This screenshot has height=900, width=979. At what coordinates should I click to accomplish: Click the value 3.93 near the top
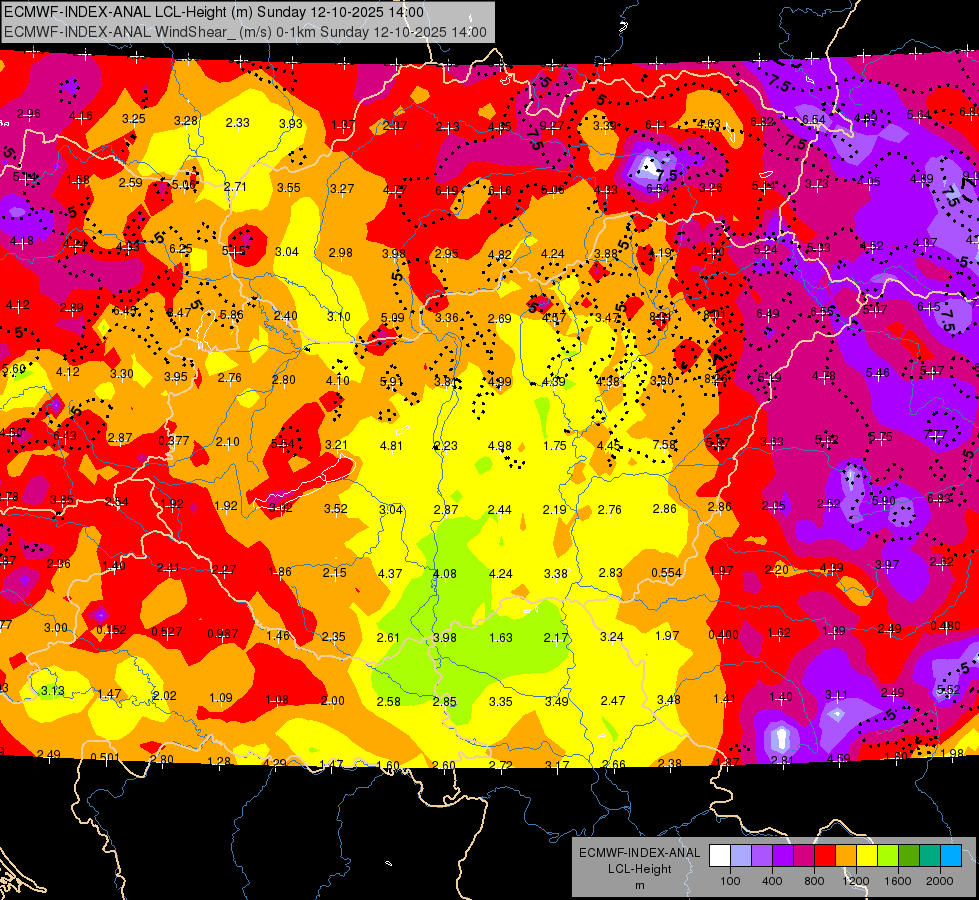[x=291, y=124]
